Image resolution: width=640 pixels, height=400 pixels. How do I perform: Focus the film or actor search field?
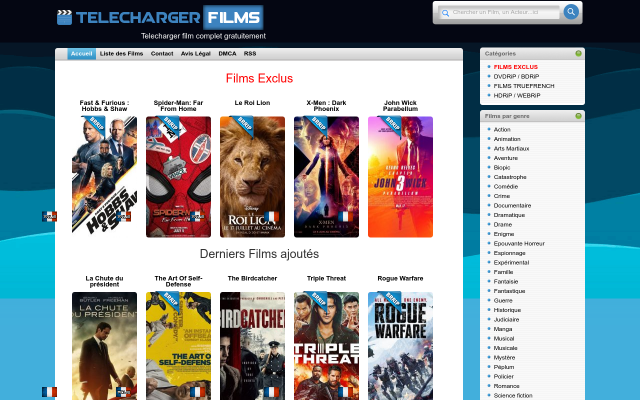[x=499, y=12]
